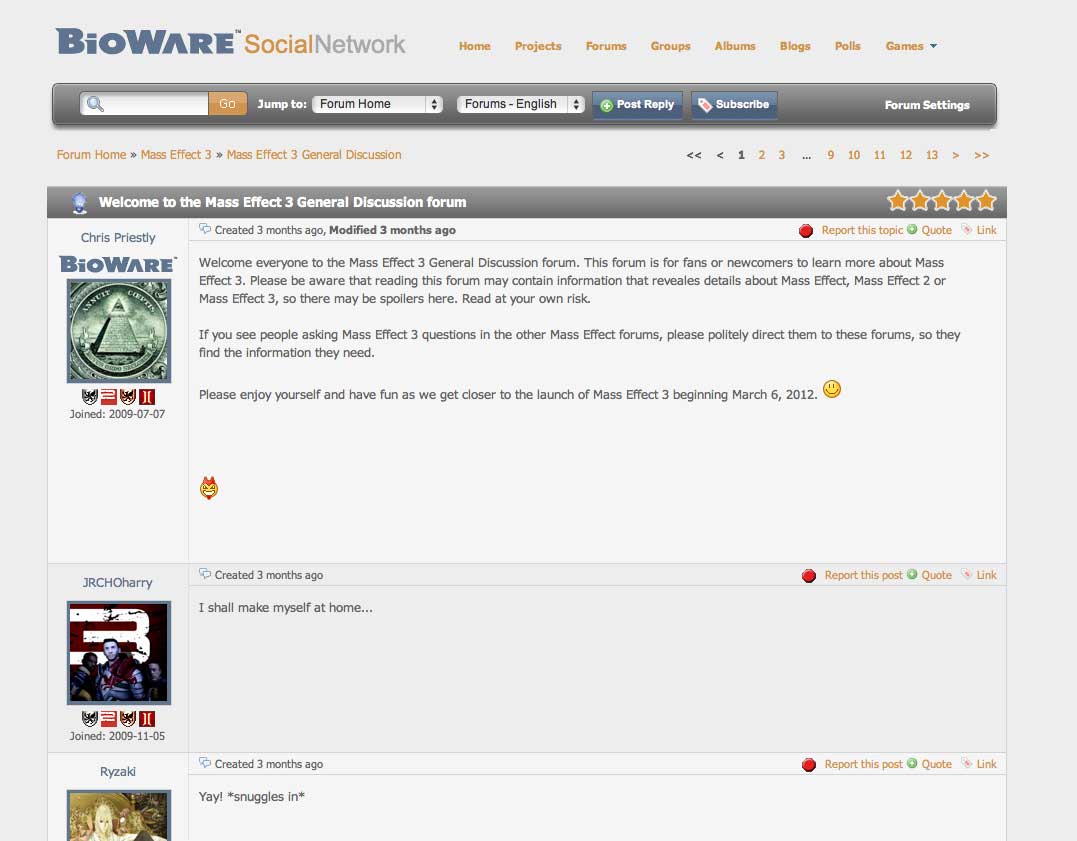Click speech bubble icon on JRCHOharry's post
The width and height of the screenshot is (1077, 841).
tap(205, 574)
